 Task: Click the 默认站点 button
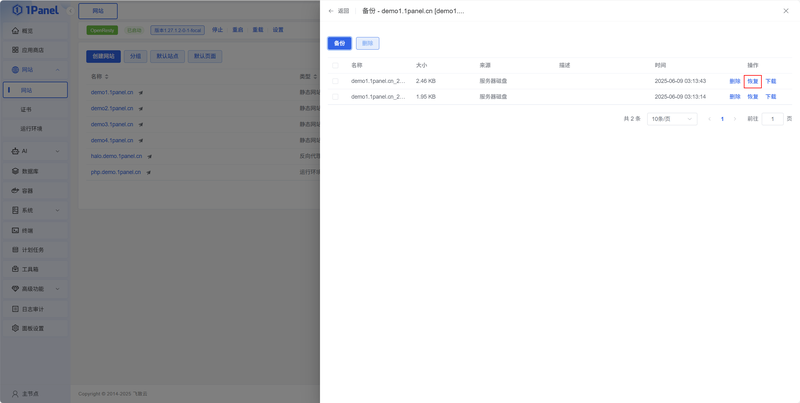(167, 57)
